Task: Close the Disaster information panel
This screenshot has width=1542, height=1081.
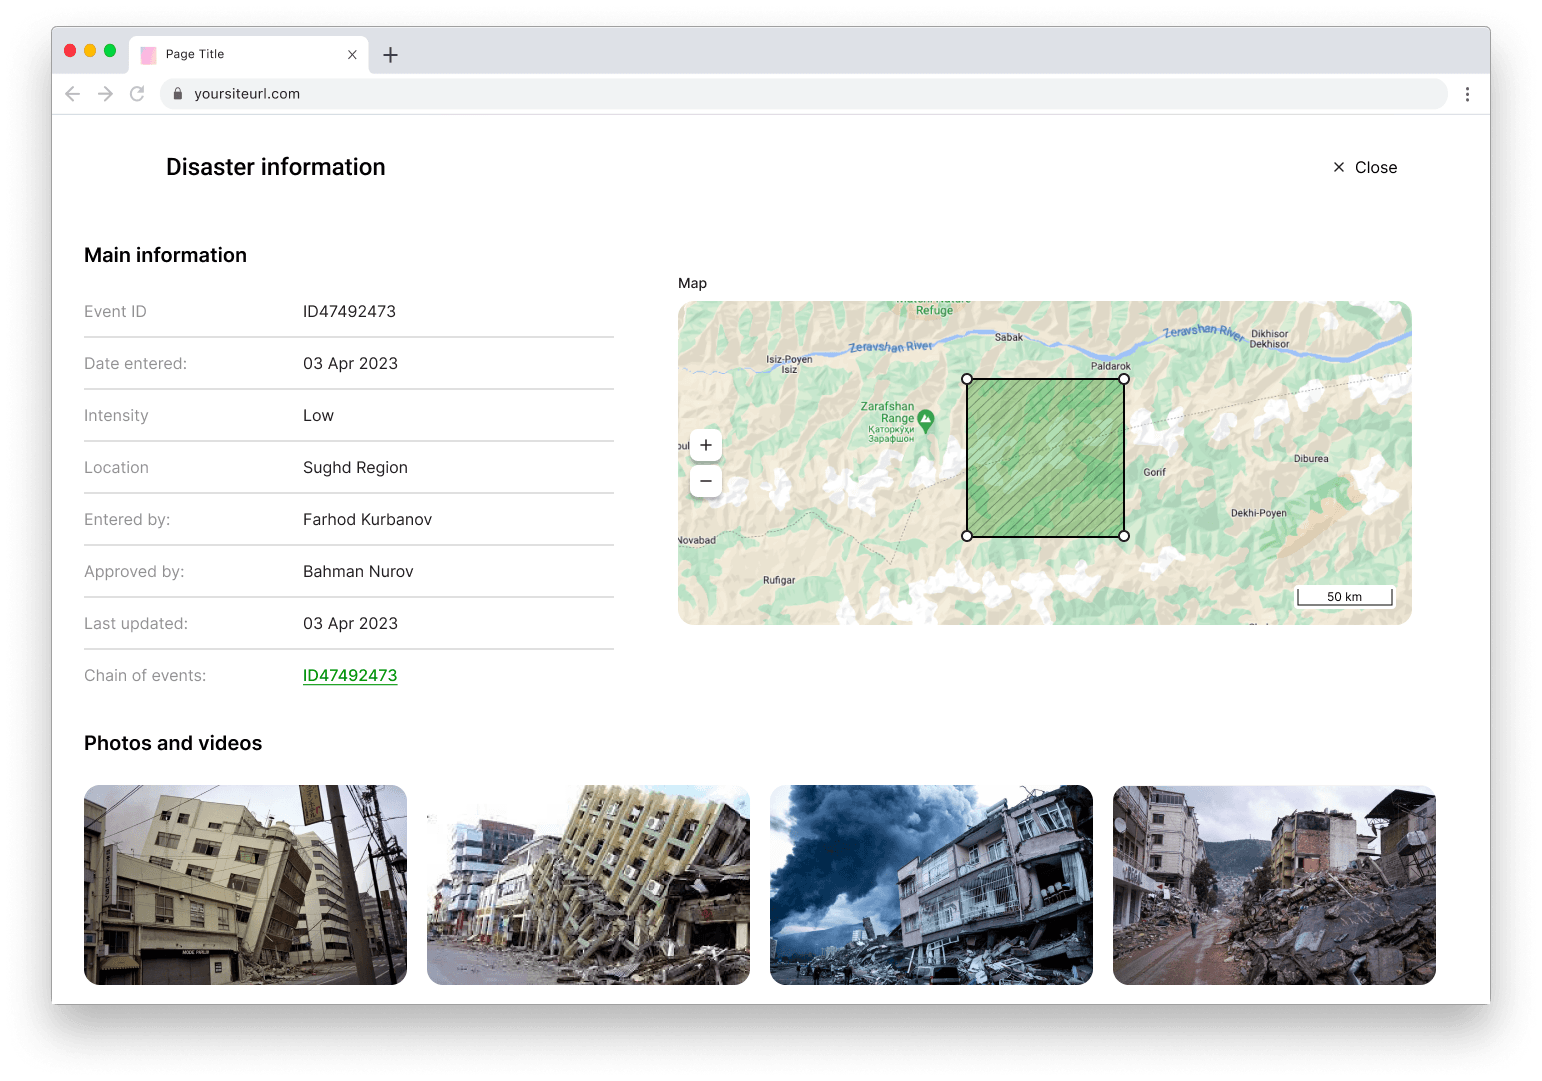Action: pos(1365,168)
